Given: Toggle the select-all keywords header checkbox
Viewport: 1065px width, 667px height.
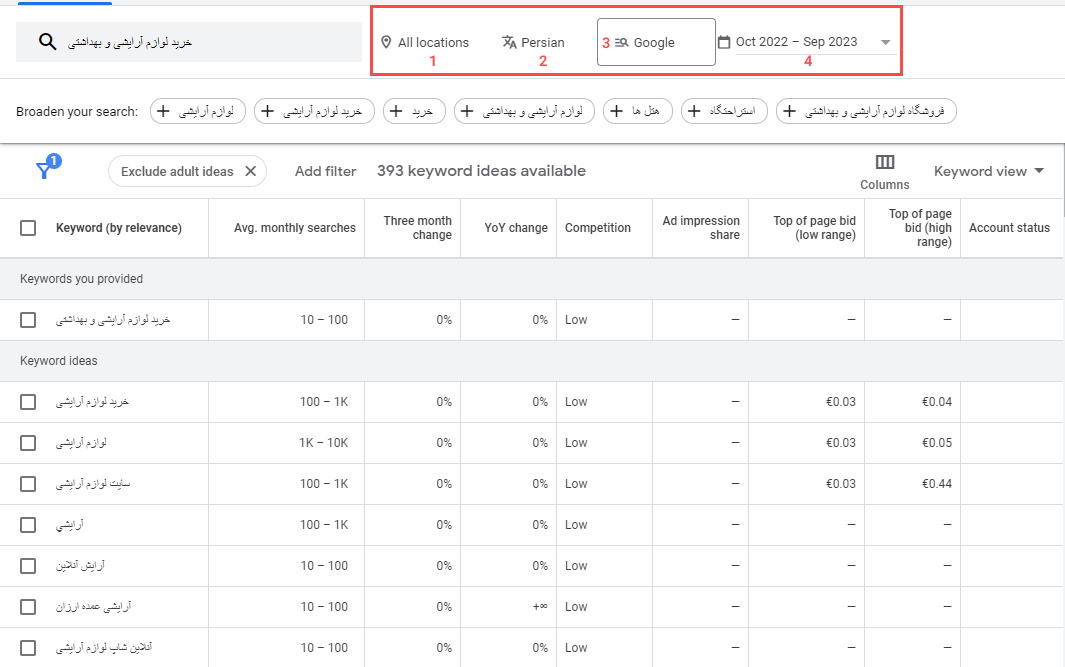Looking at the screenshot, I should [x=28, y=228].
